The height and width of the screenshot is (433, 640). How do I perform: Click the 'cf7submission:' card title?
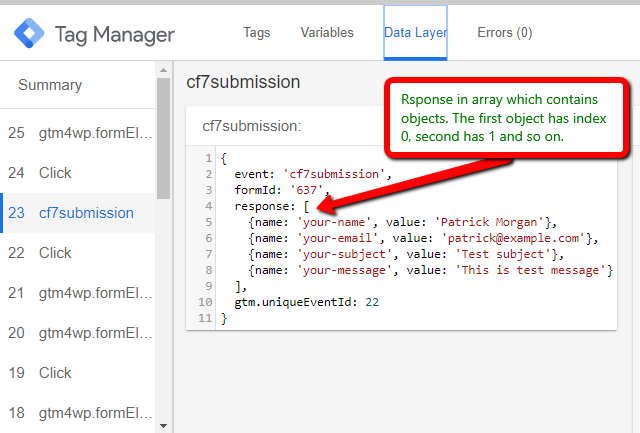[x=252, y=126]
